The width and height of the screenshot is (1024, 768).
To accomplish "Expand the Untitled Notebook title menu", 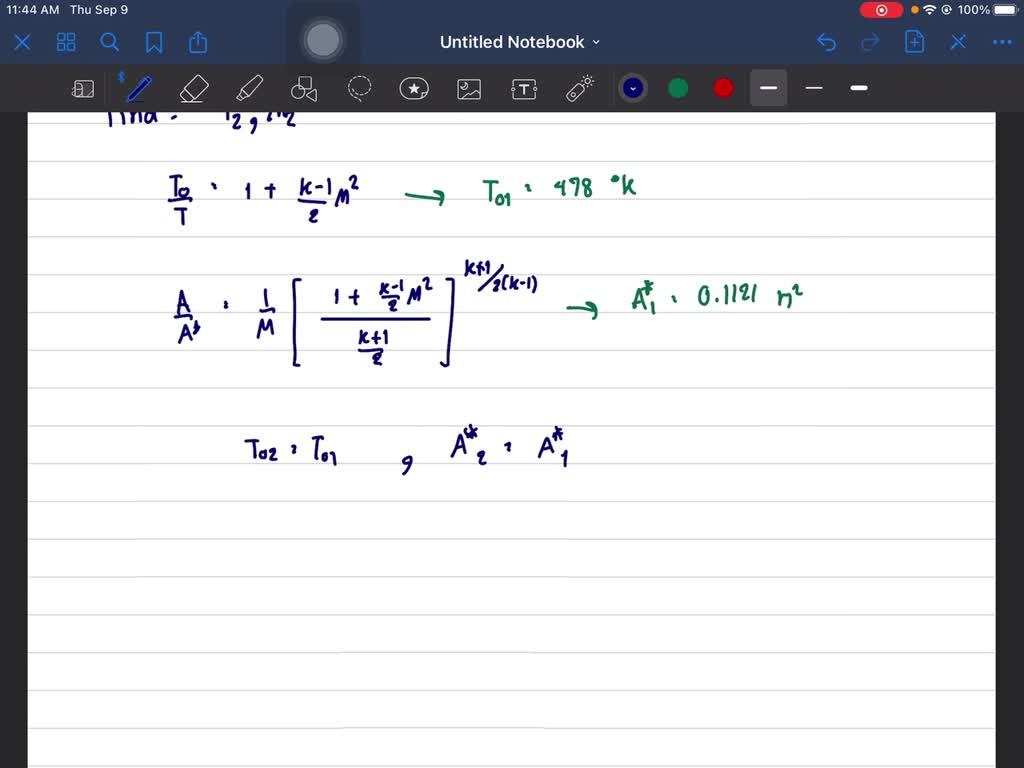I will coord(594,42).
